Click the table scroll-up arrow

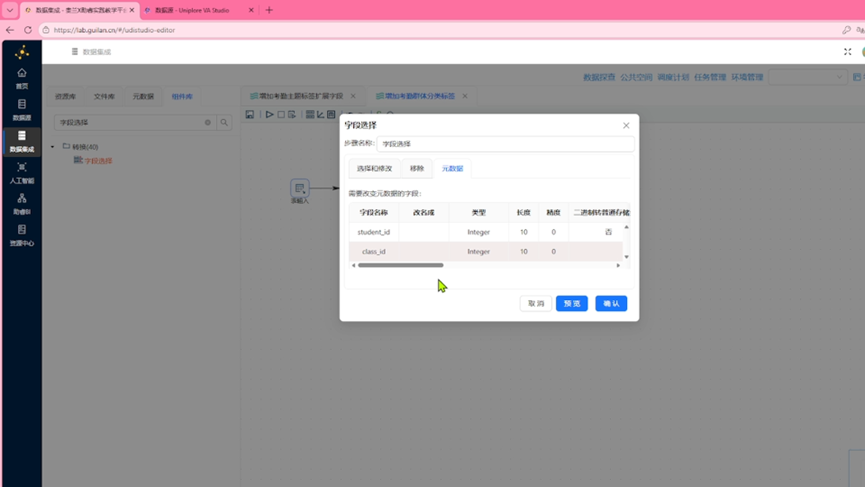coord(626,227)
